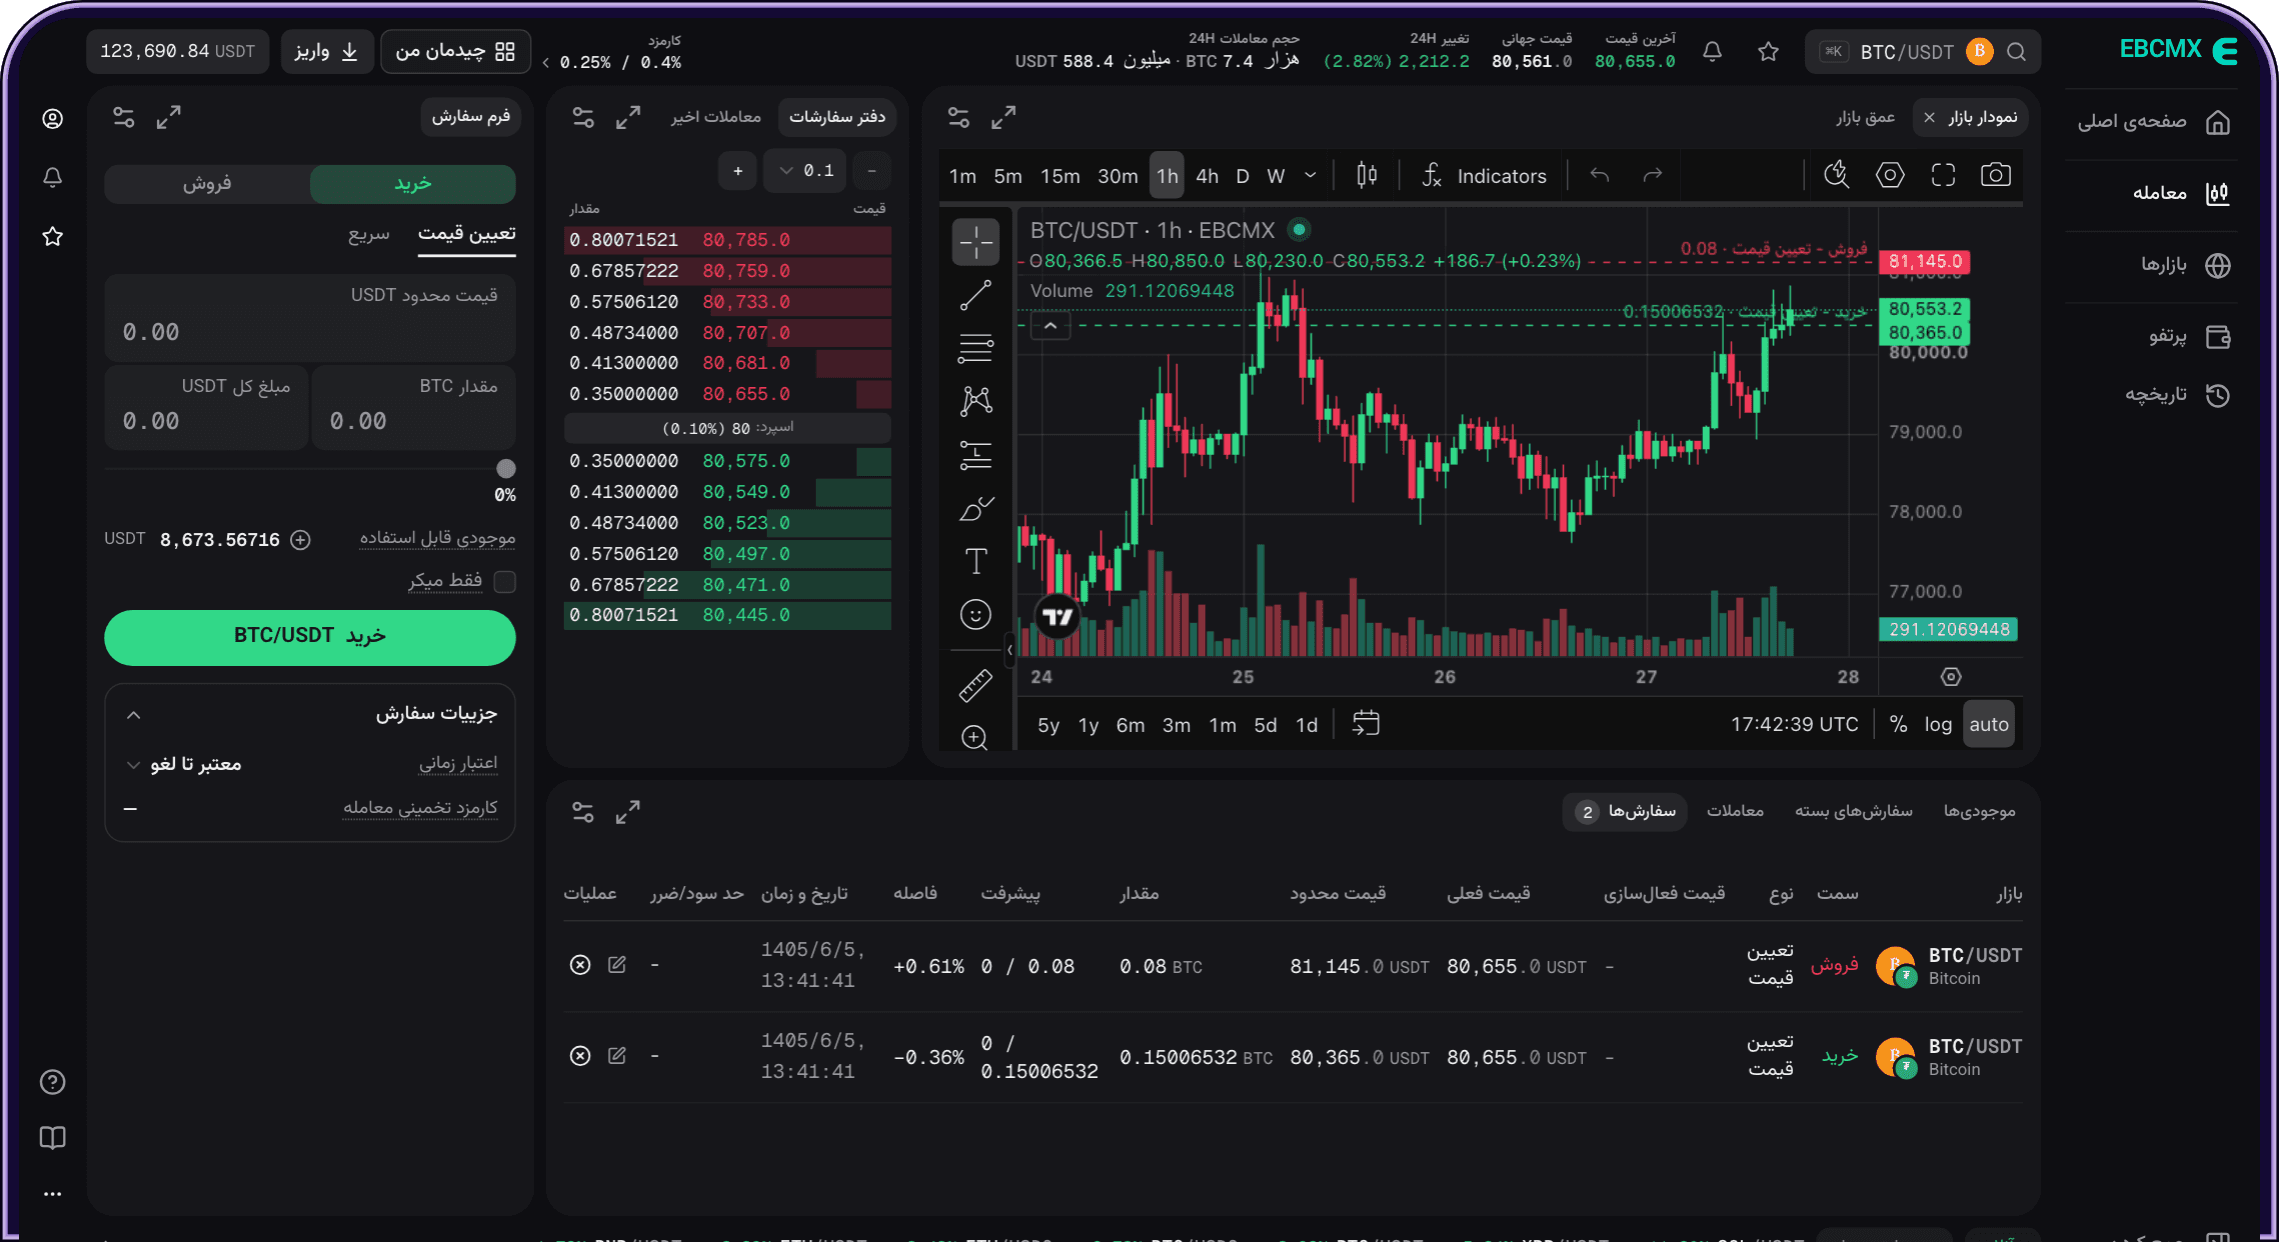This screenshot has height=1242, width=2279.
Task: Undo last chart action
Action: tap(1599, 175)
